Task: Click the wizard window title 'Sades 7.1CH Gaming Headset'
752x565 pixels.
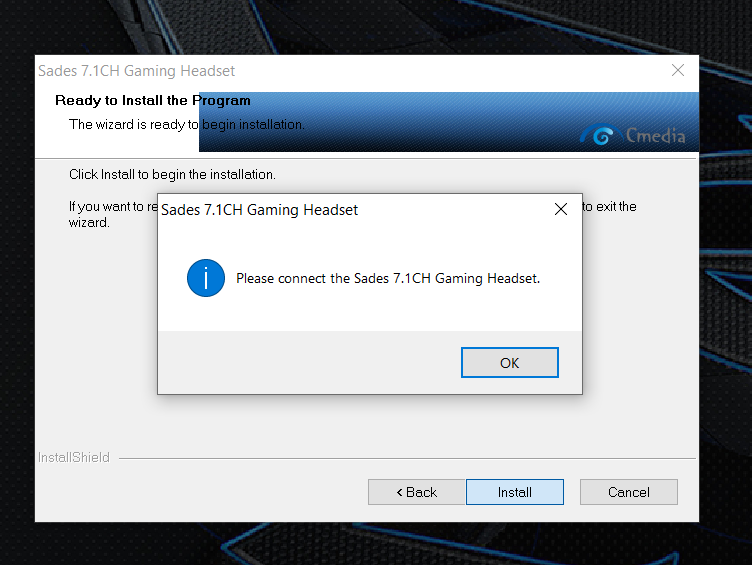Action: (x=137, y=71)
